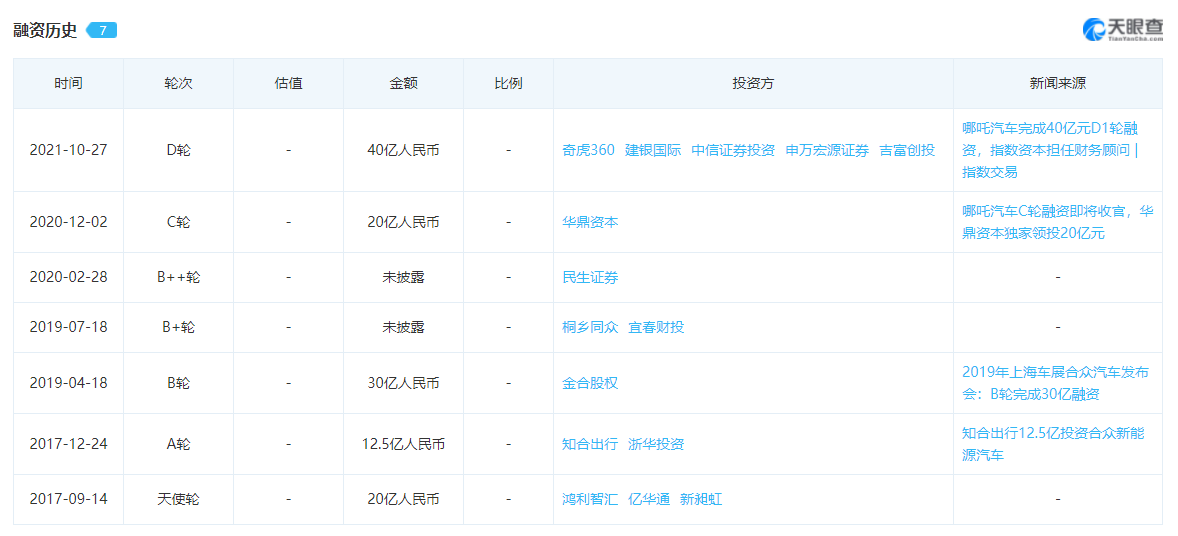Click the A轮 round cell

178,444
